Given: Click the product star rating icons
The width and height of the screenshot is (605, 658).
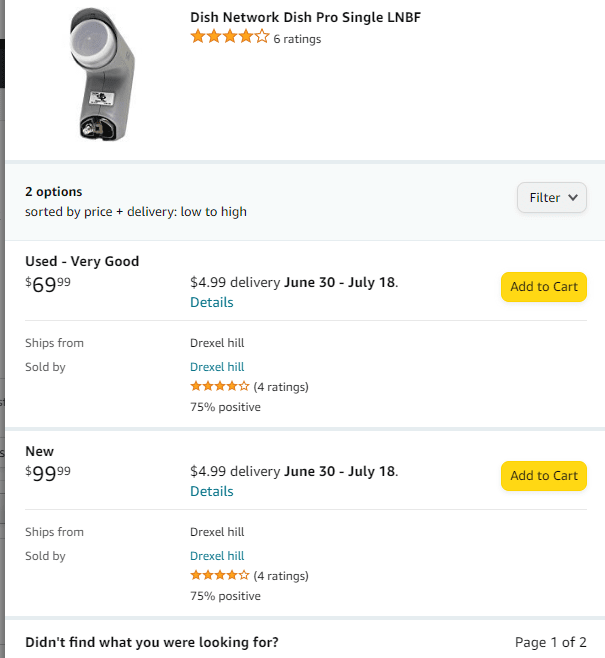Looking at the screenshot, I should (230, 37).
